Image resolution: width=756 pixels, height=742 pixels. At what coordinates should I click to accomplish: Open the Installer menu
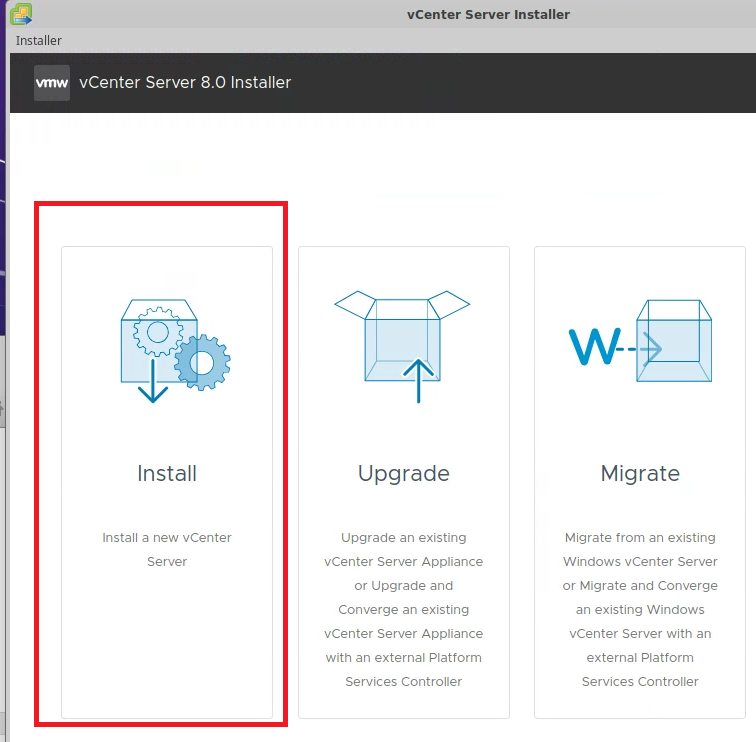[39, 40]
